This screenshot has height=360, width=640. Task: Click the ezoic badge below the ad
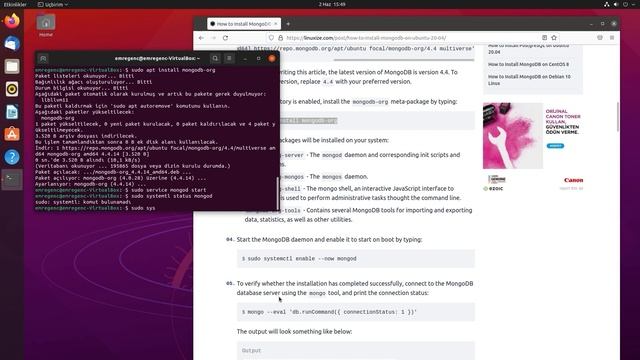pos(493,189)
